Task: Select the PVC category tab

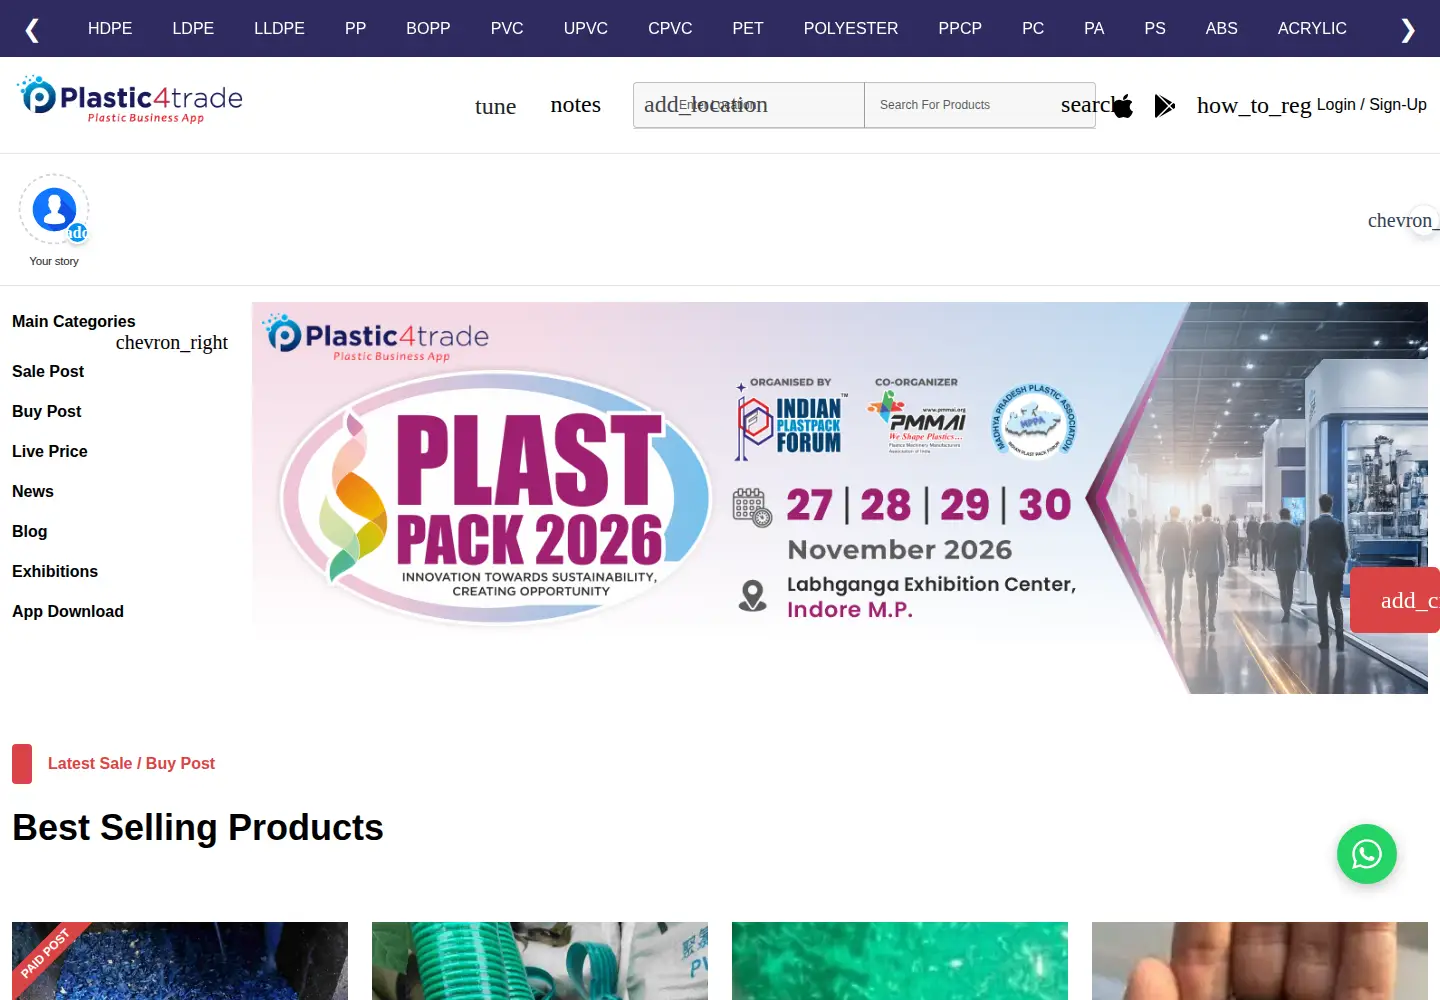Action: [507, 28]
